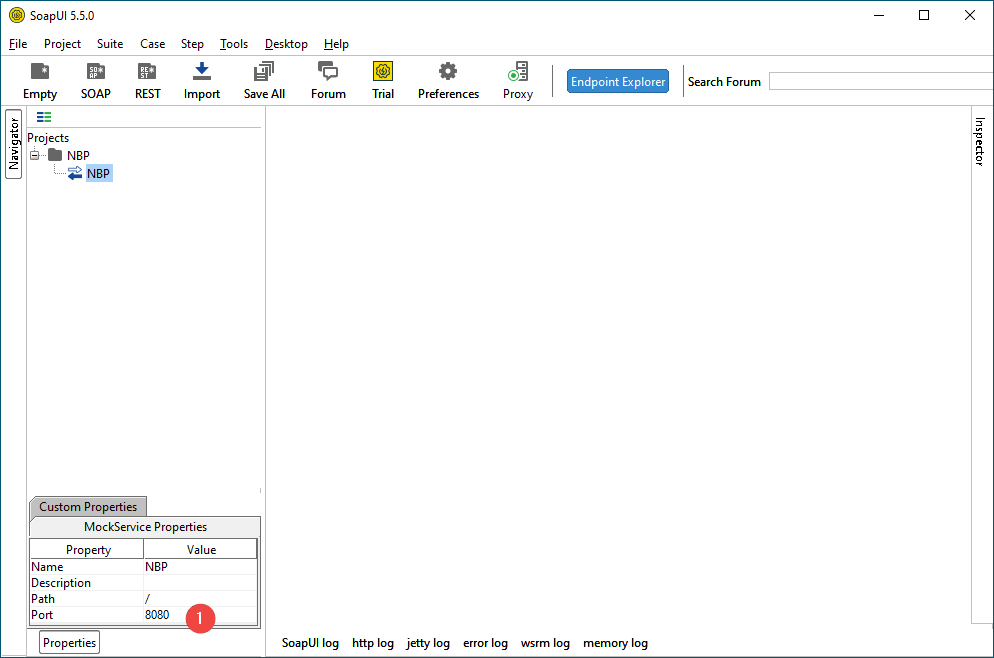This screenshot has height=658, width=994.
Task: Switch to the Custom Properties tab
Action: (88, 506)
